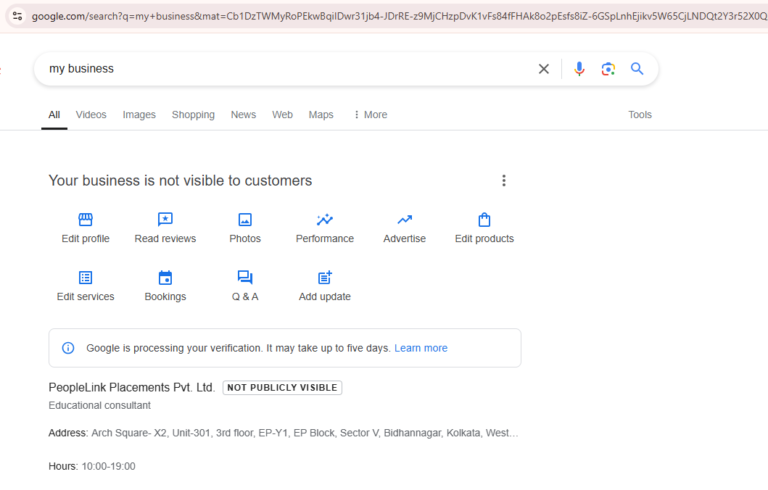Image resolution: width=768 pixels, height=490 pixels.
Task: Open the Read reviews star icon
Action: coord(165,220)
